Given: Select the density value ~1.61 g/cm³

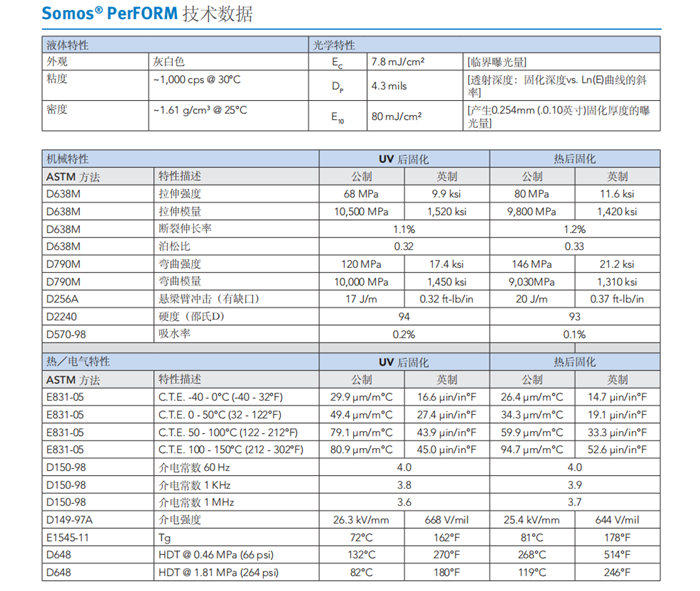Looking at the screenshot, I should tap(199, 108).
